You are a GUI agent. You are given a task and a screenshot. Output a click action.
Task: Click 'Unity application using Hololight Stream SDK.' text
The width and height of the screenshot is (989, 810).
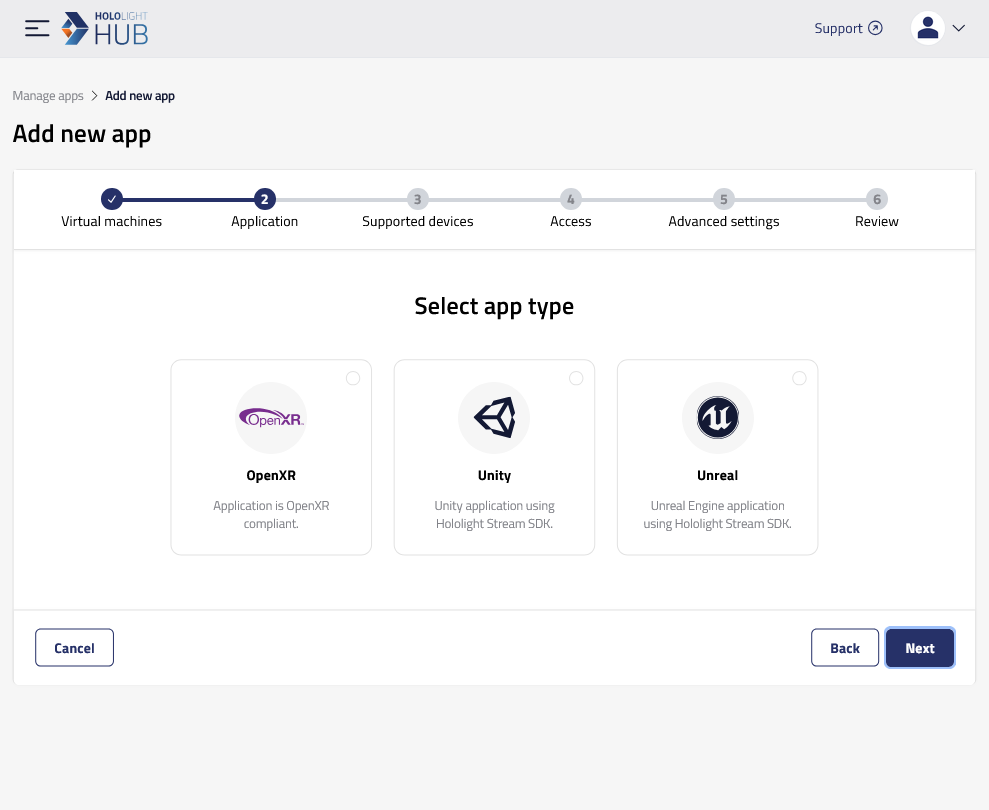point(494,515)
